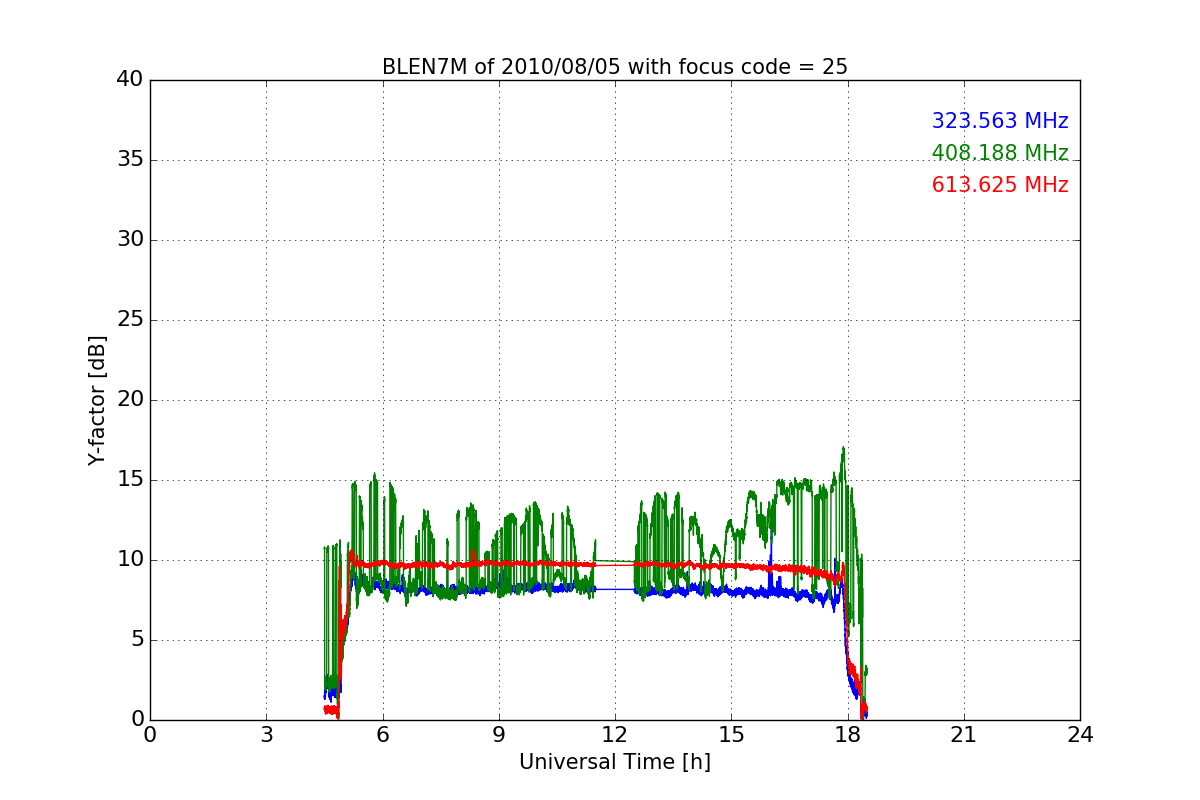Click the 21 tick label on time axis
Screen dimensions: 1200x800
(963, 735)
